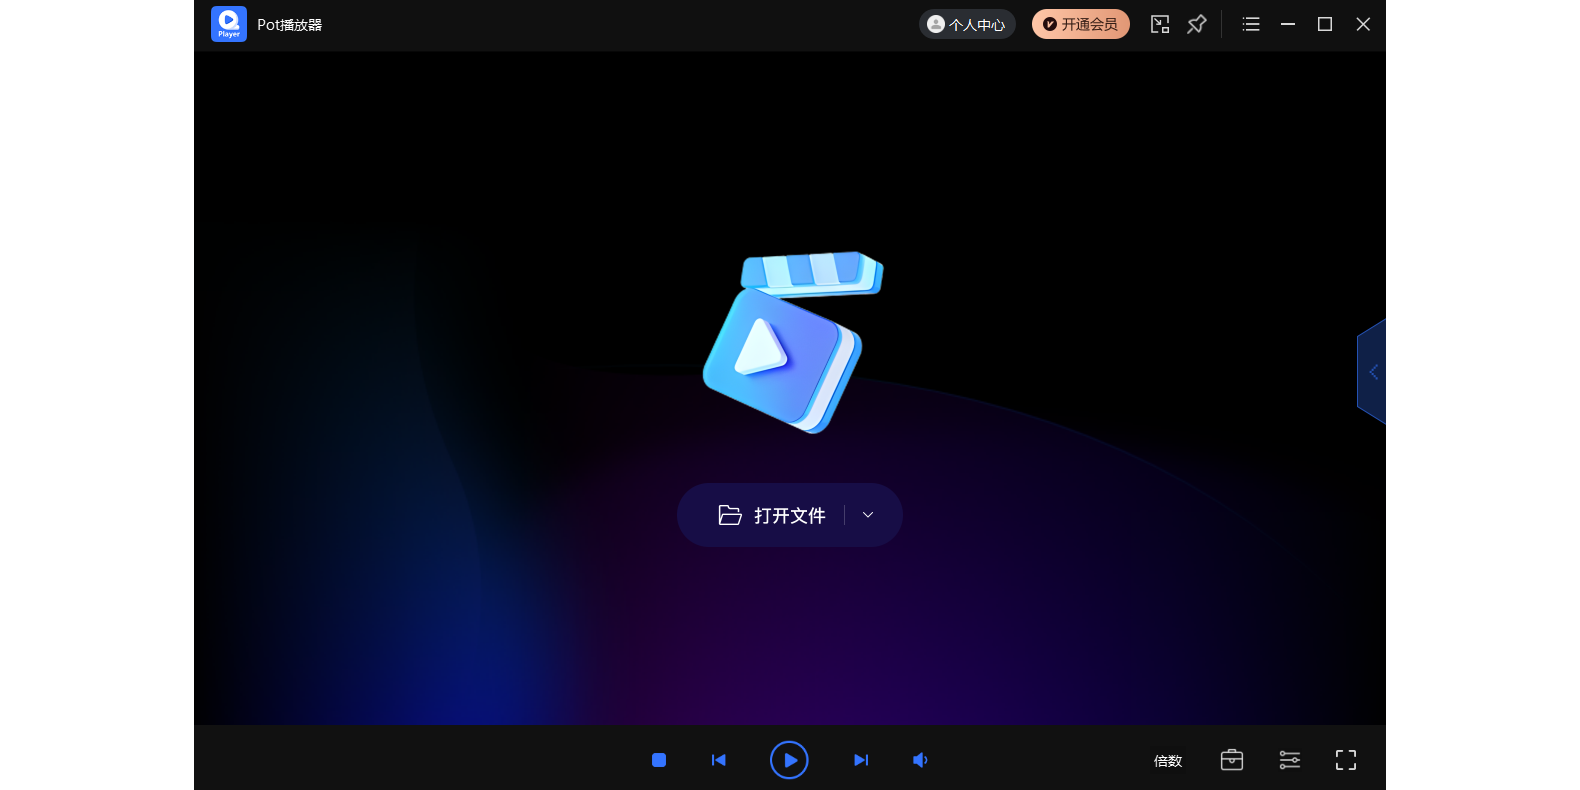Image resolution: width=1580 pixels, height=790 pixels.
Task: Mute audio with the speaker icon
Action: point(920,760)
